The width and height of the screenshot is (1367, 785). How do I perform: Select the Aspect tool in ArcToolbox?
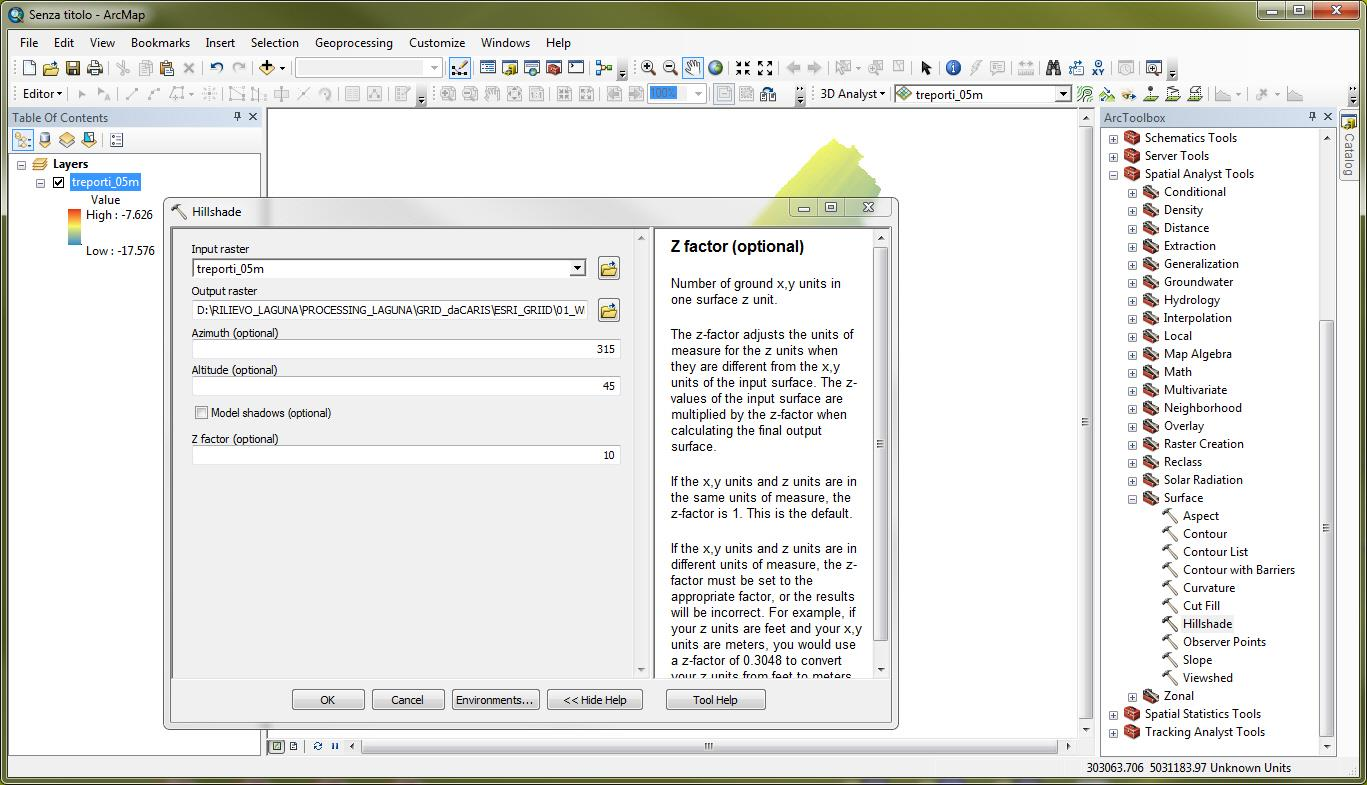coord(1201,516)
